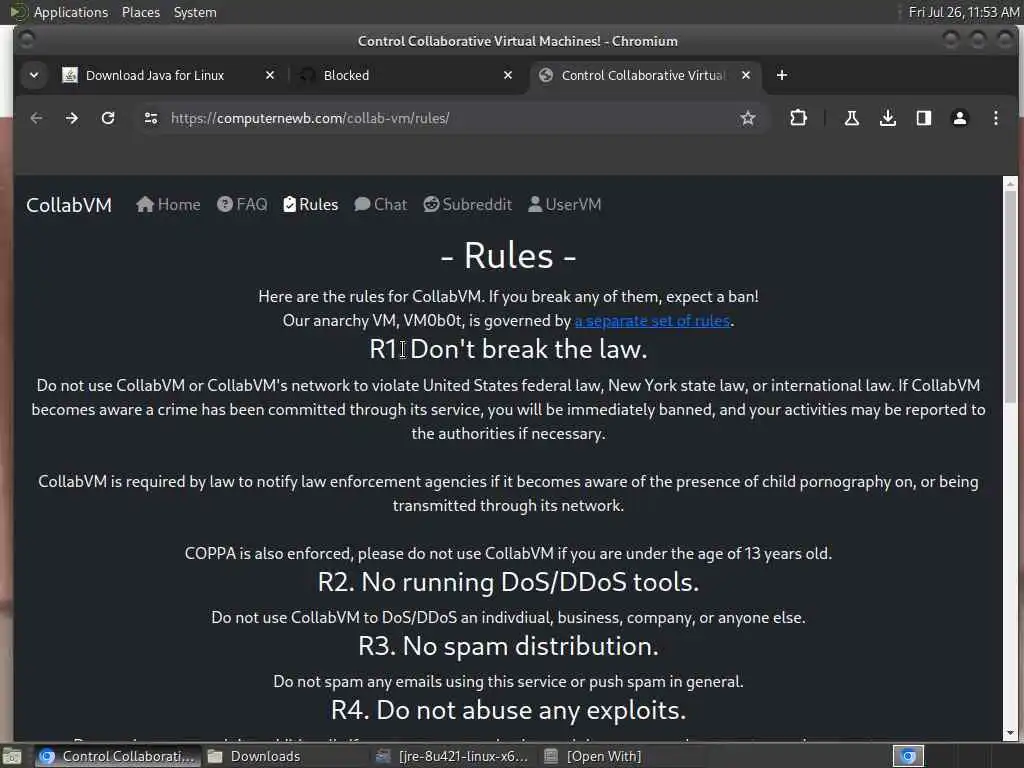This screenshot has height=768, width=1024.
Task: Switch to the Blocked tab
Action: coord(346,75)
